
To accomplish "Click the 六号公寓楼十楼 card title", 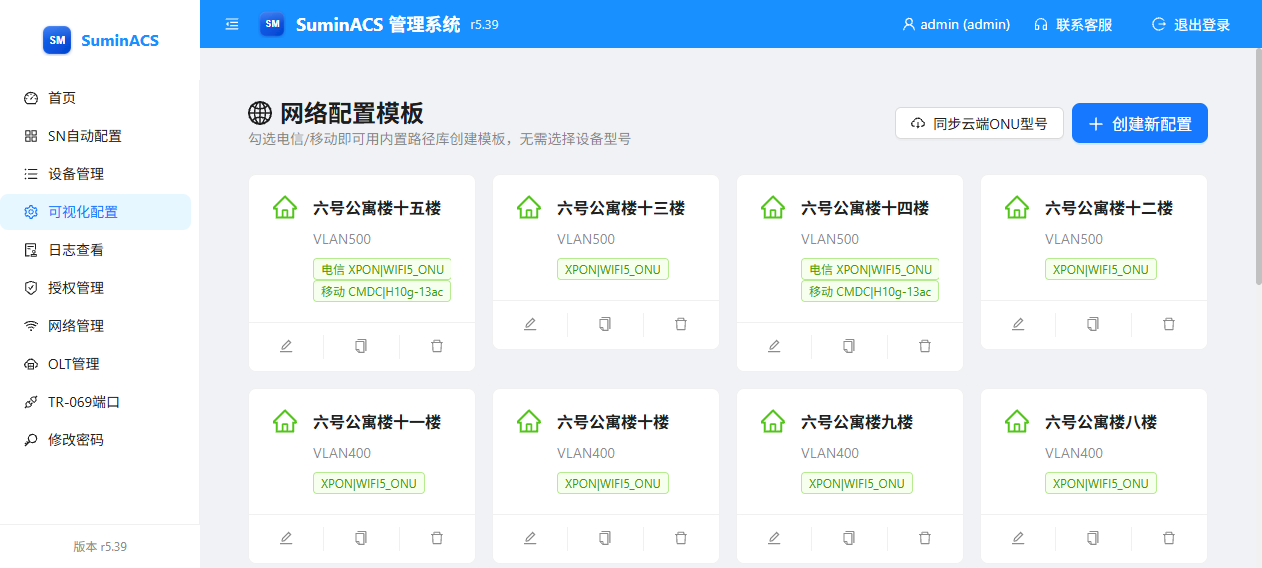I will (x=613, y=422).
